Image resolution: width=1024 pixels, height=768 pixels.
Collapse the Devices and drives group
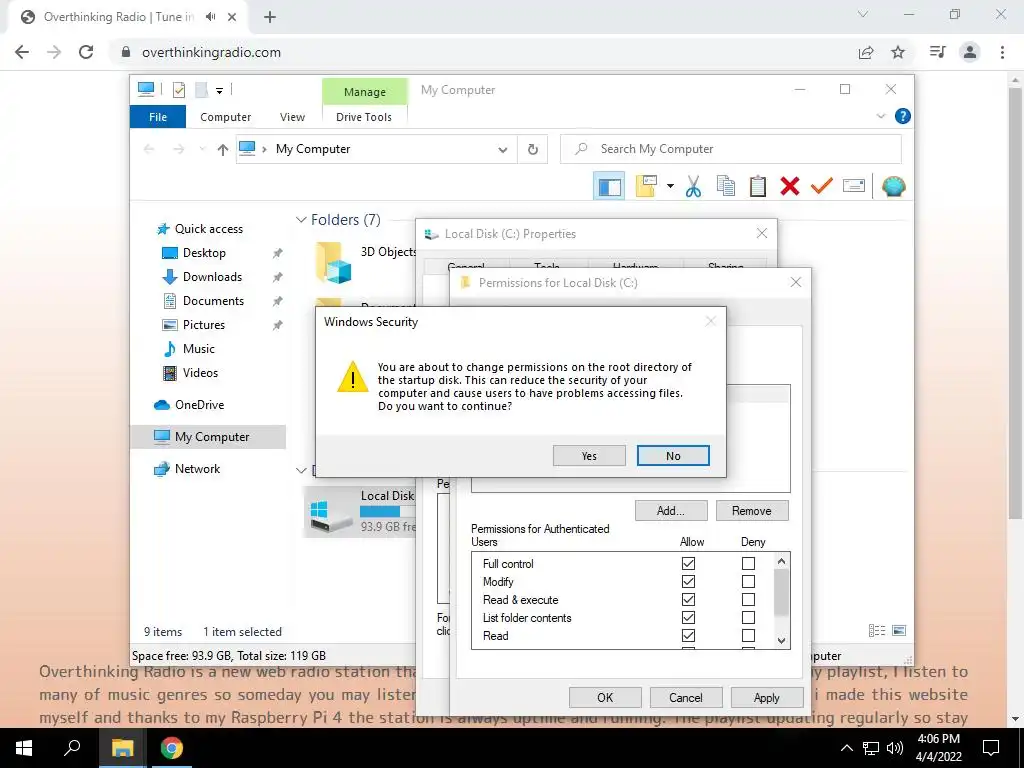point(301,470)
